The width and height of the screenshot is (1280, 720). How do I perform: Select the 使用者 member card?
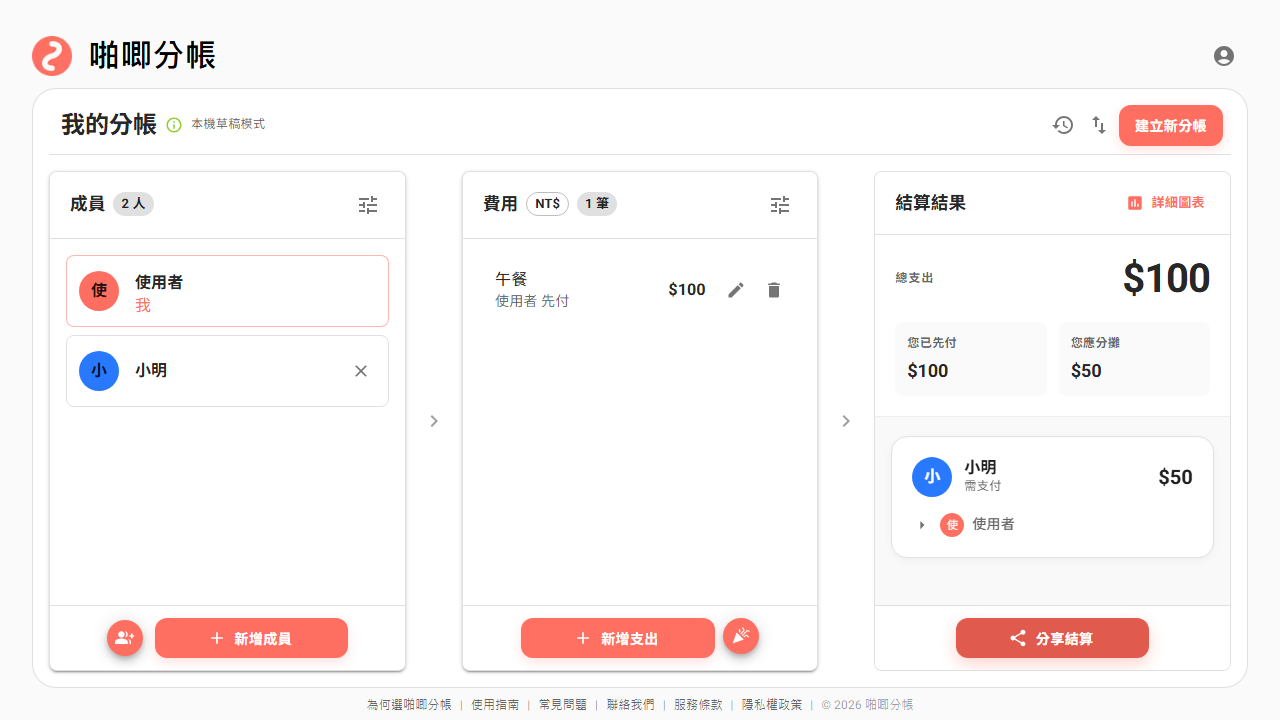227,291
